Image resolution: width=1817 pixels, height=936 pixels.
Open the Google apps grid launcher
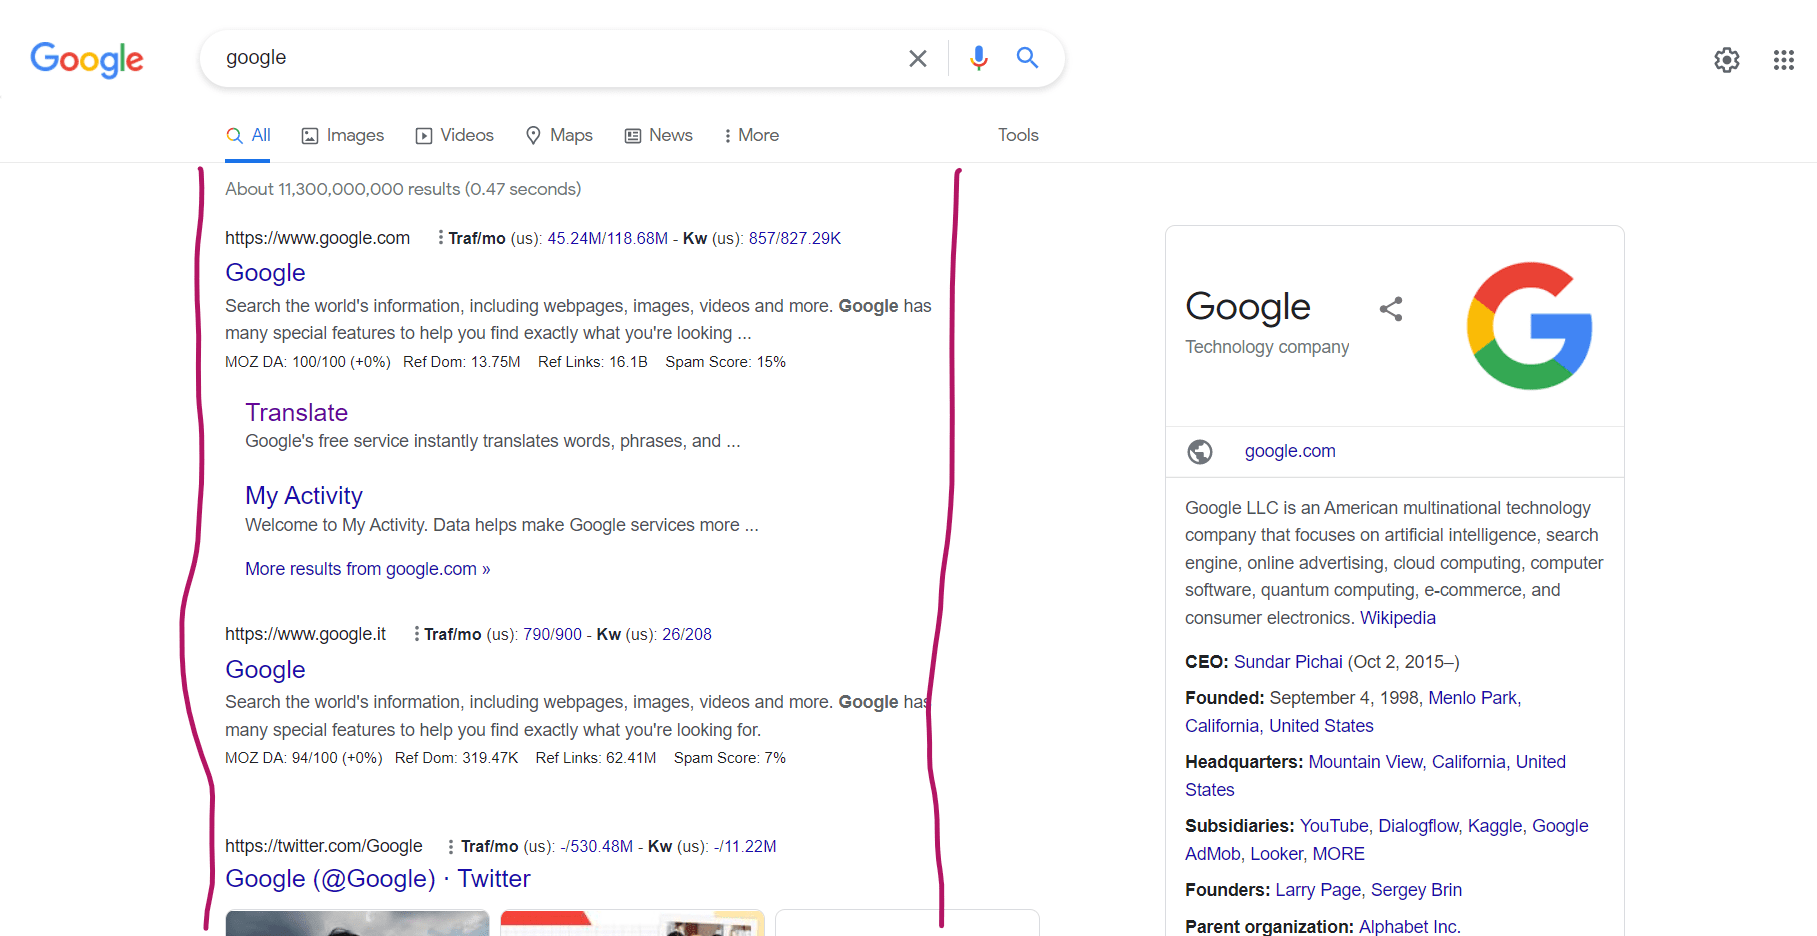1783,60
